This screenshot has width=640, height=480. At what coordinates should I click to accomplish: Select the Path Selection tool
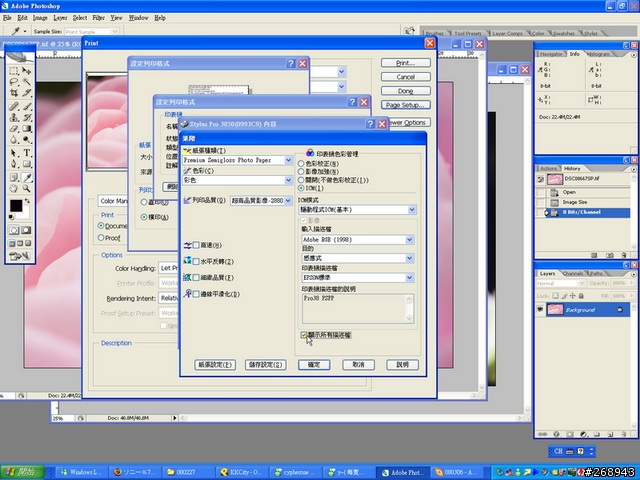[x=13, y=153]
